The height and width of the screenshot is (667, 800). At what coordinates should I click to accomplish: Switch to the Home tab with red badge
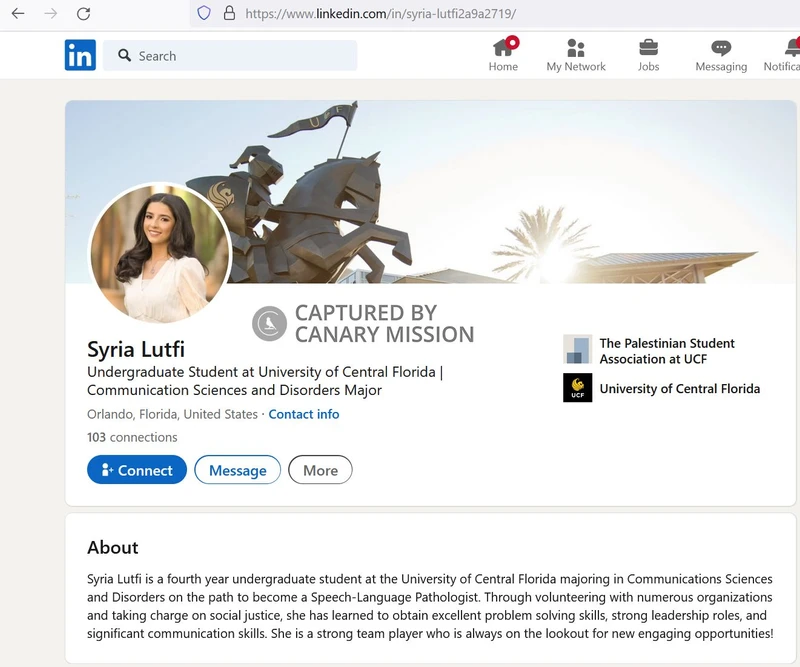503,48
